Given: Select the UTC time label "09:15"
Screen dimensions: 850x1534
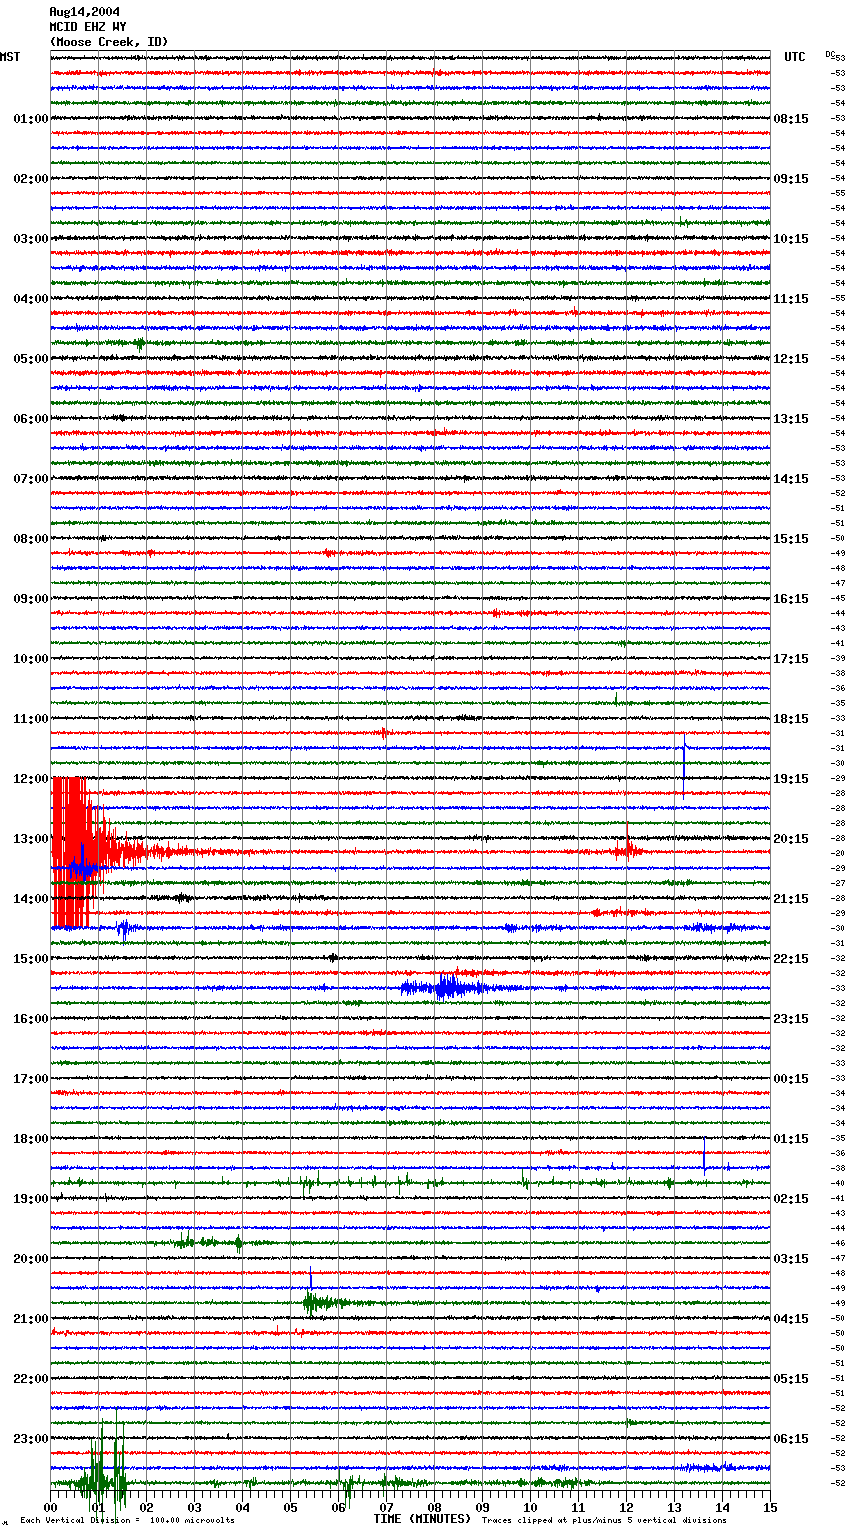Looking at the screenshot, I should [791, 179].
